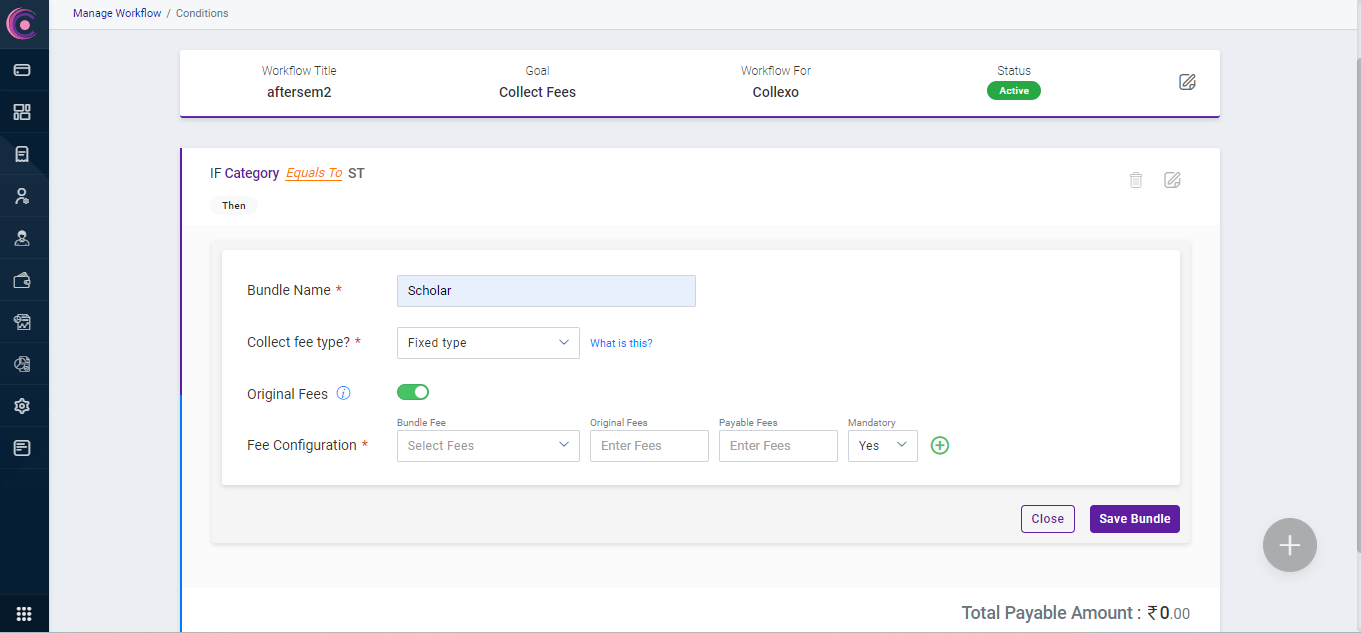Screen dimensions: 1361x633
Task: Edit workflow details via header pencil icon
Action: tap(1187, 82)
